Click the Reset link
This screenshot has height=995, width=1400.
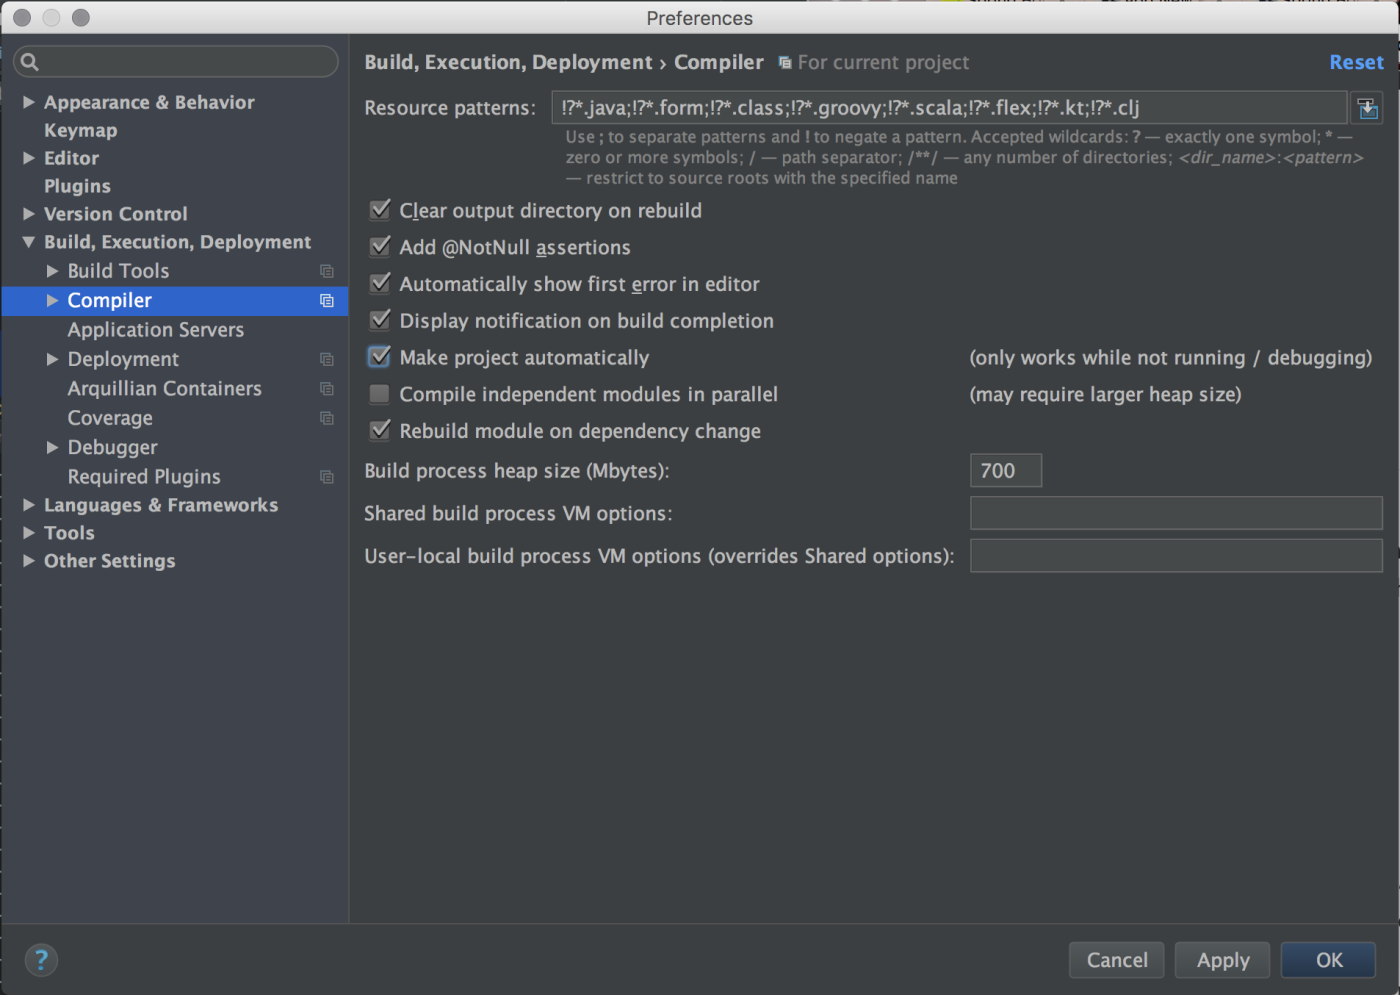tap(1355, 62)
